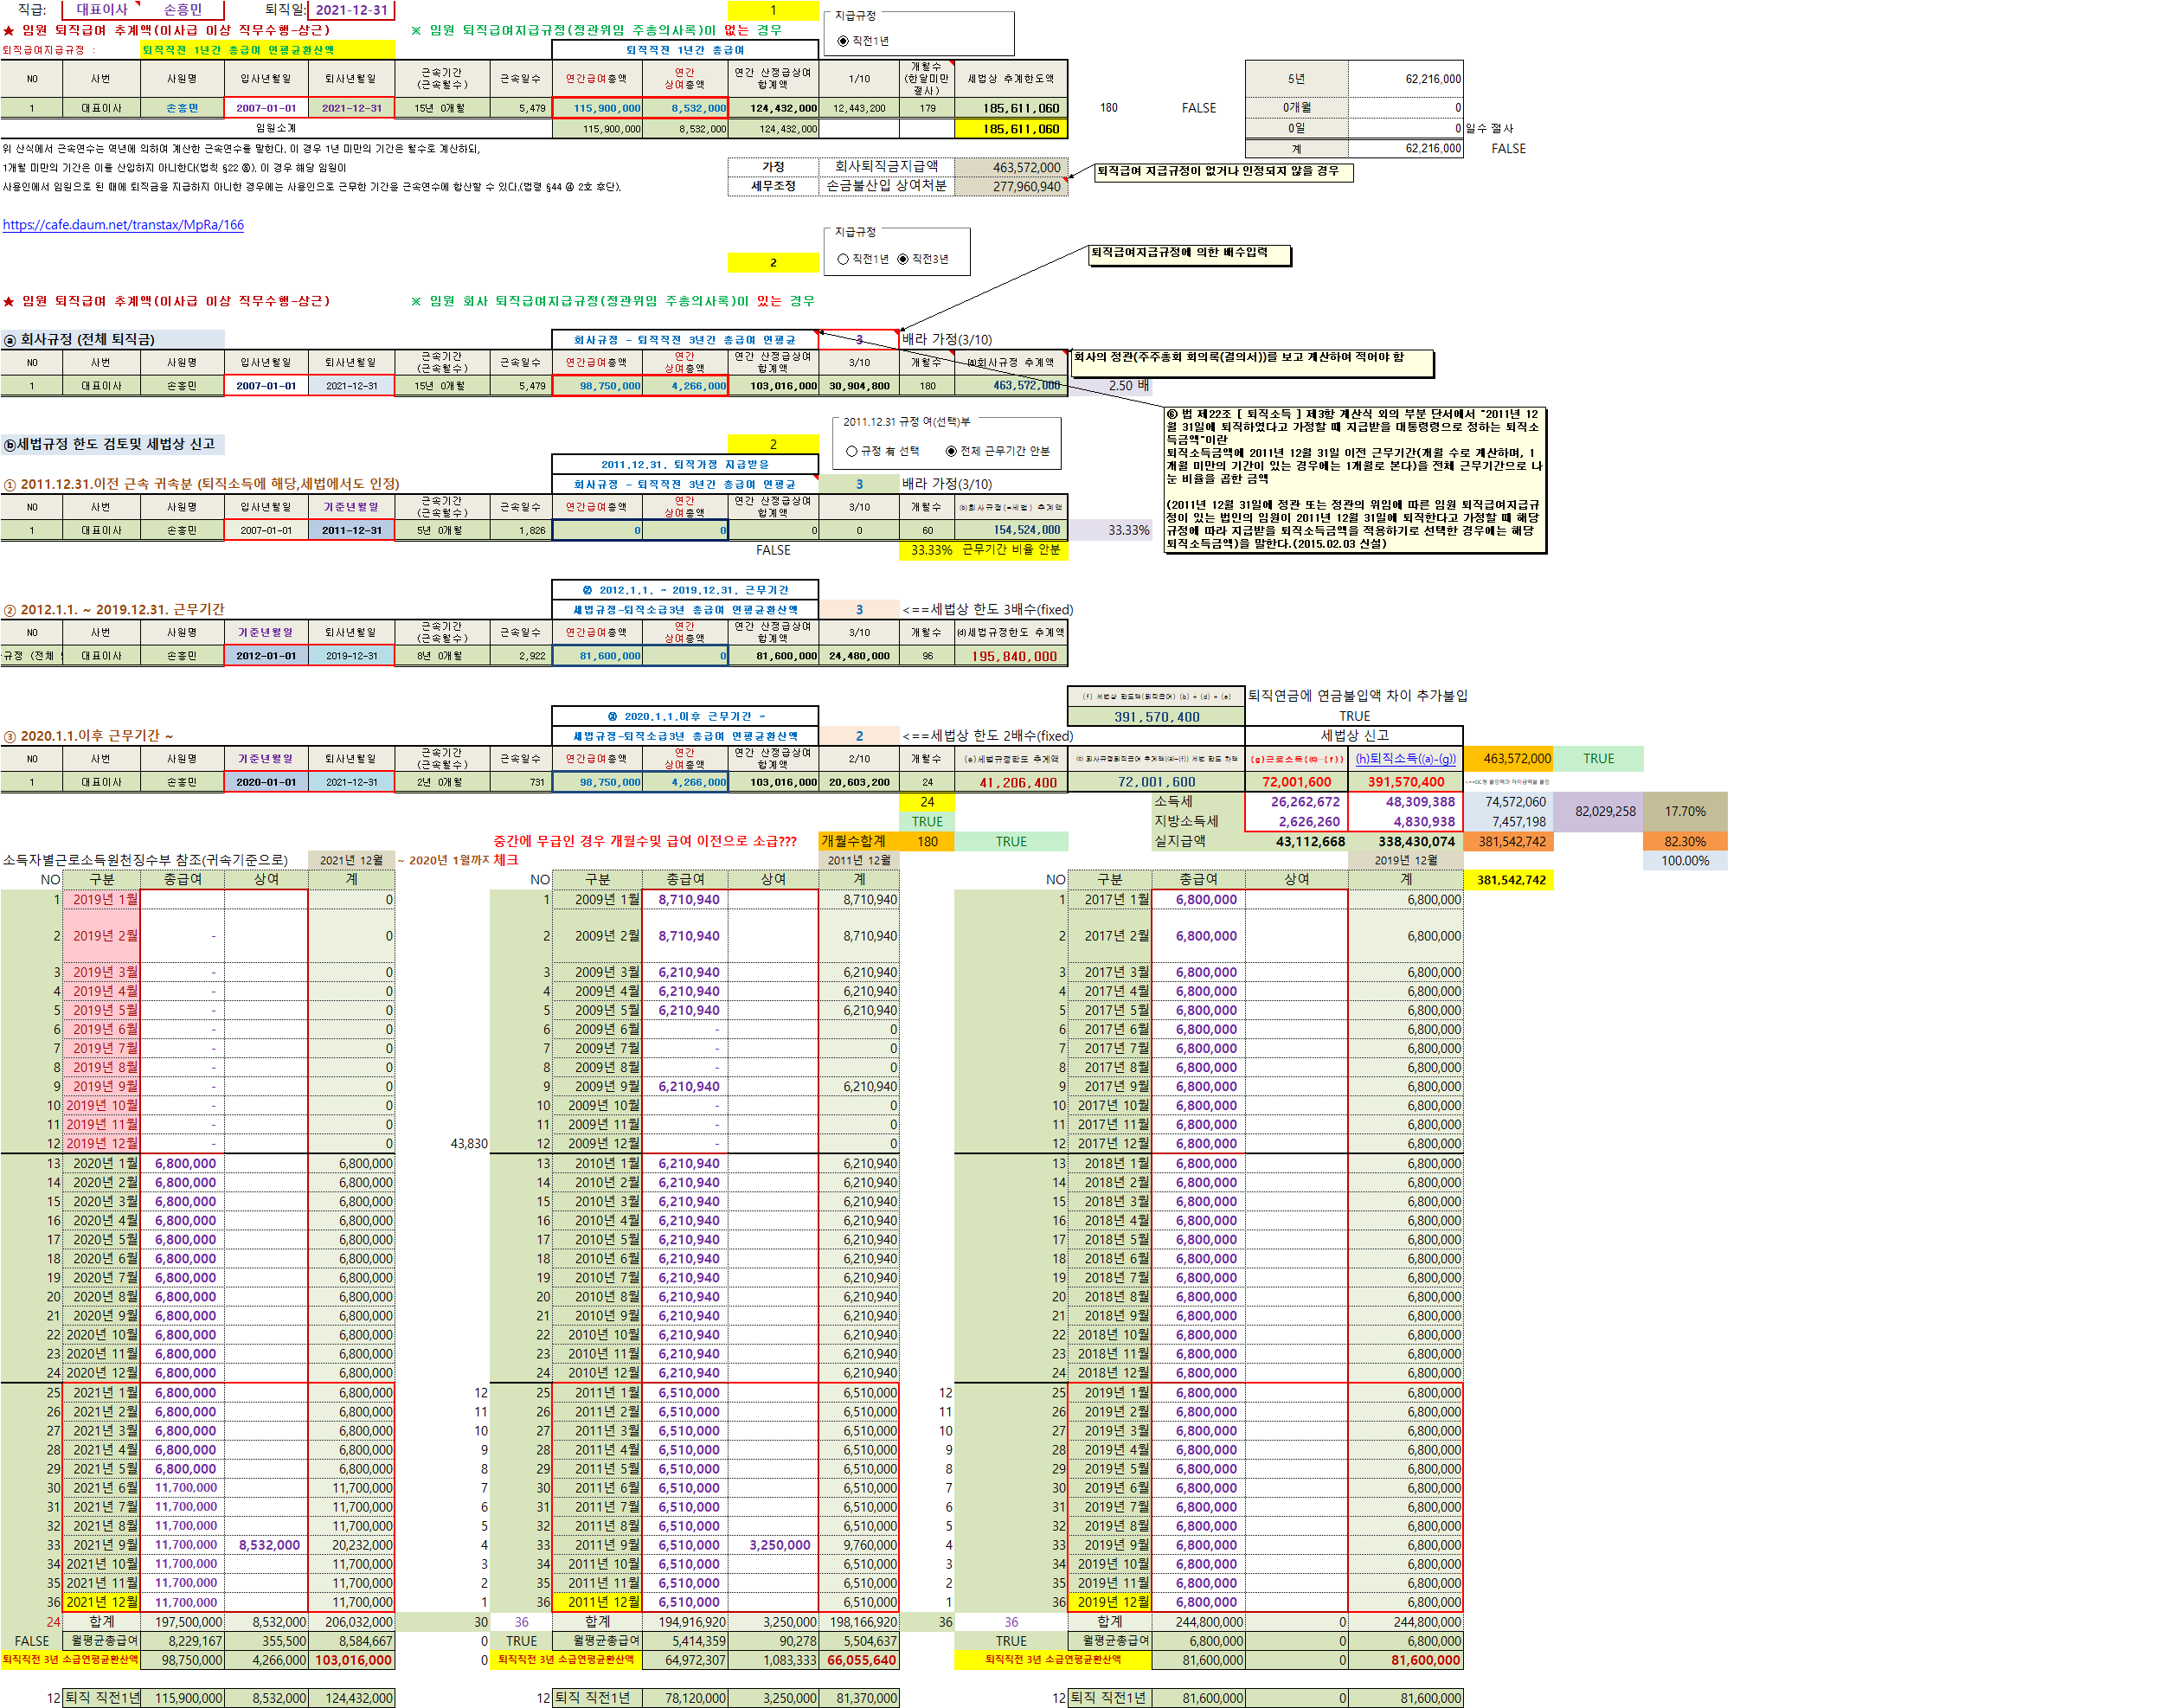Select the 회사의 정관 comment note box
Screen dimensions: 2157x1708
click(1251, 363)
